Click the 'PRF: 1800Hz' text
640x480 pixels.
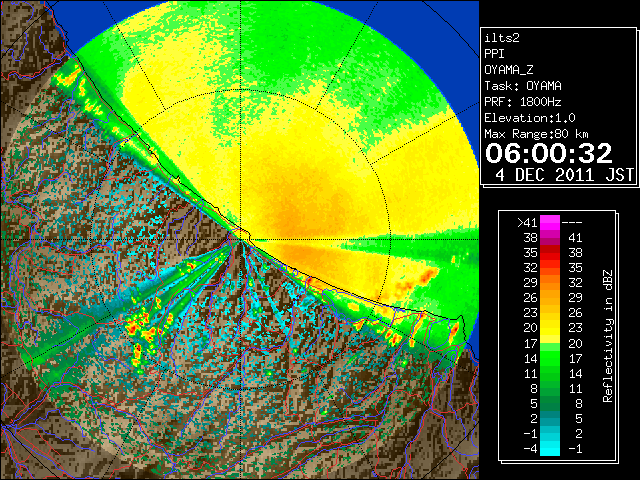point(523,102)
